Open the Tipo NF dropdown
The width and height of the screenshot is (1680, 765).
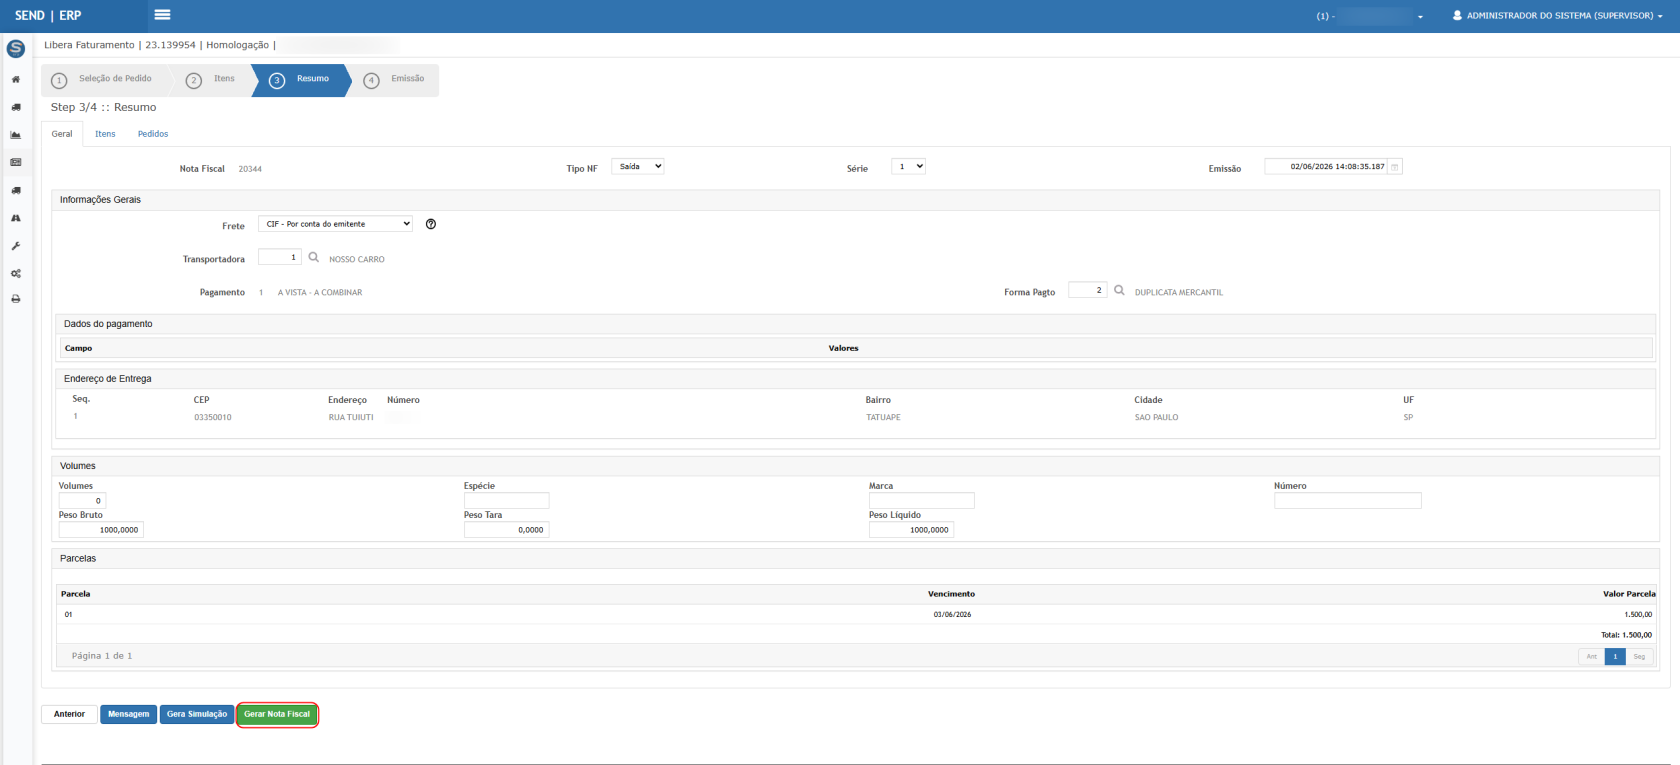(x=638, y=166)
